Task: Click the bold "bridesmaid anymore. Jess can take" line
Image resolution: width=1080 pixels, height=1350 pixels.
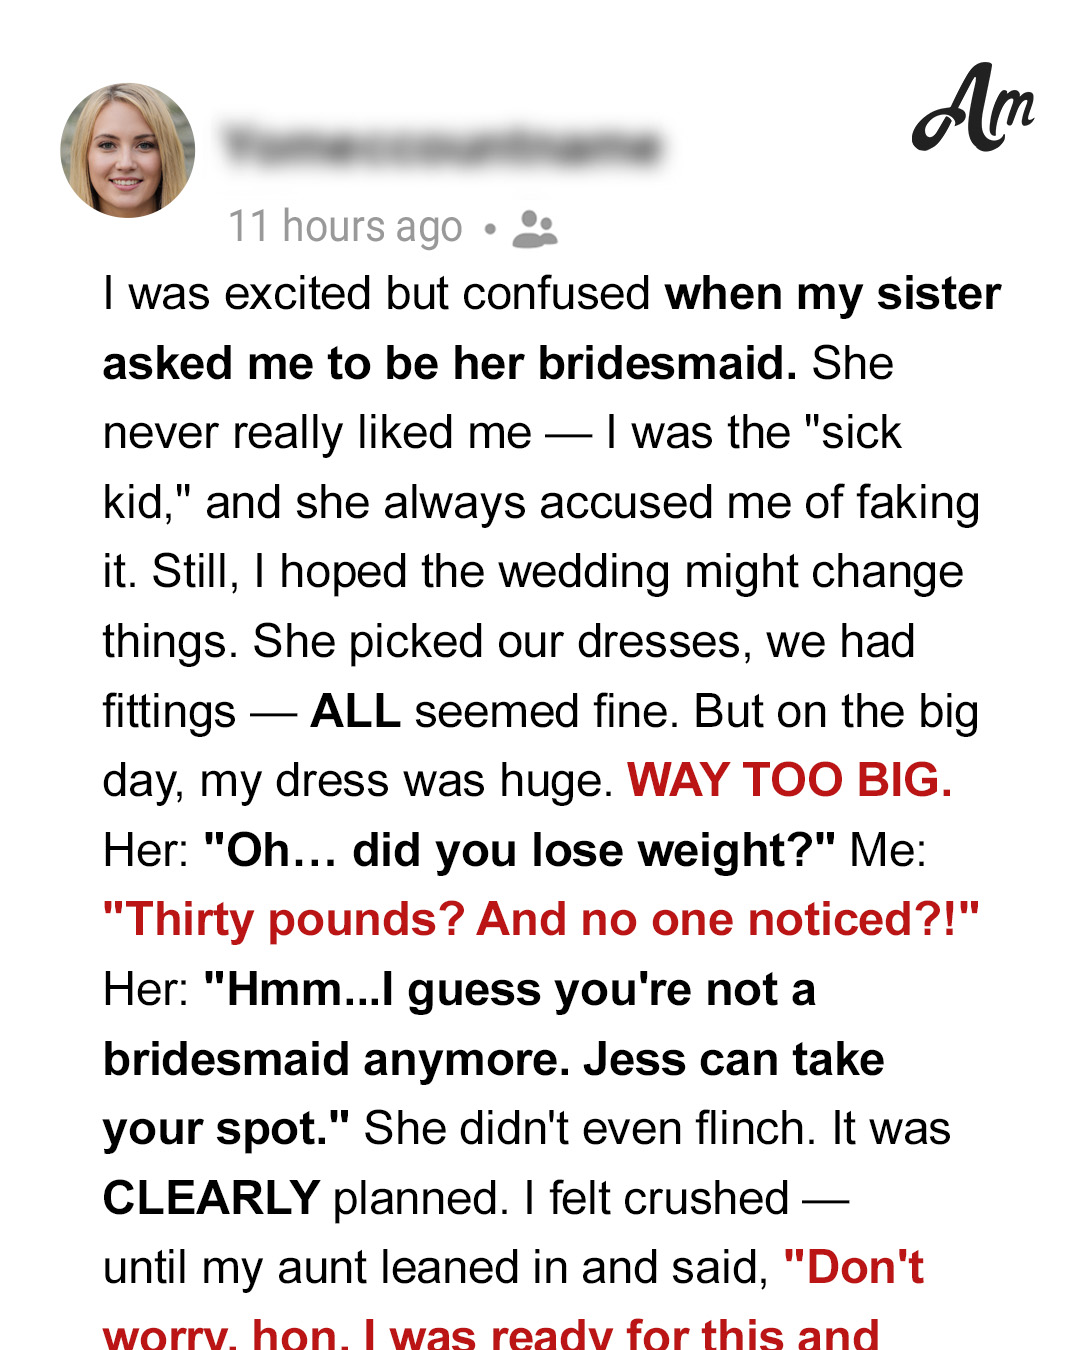Action: [x=494, y=1059]
